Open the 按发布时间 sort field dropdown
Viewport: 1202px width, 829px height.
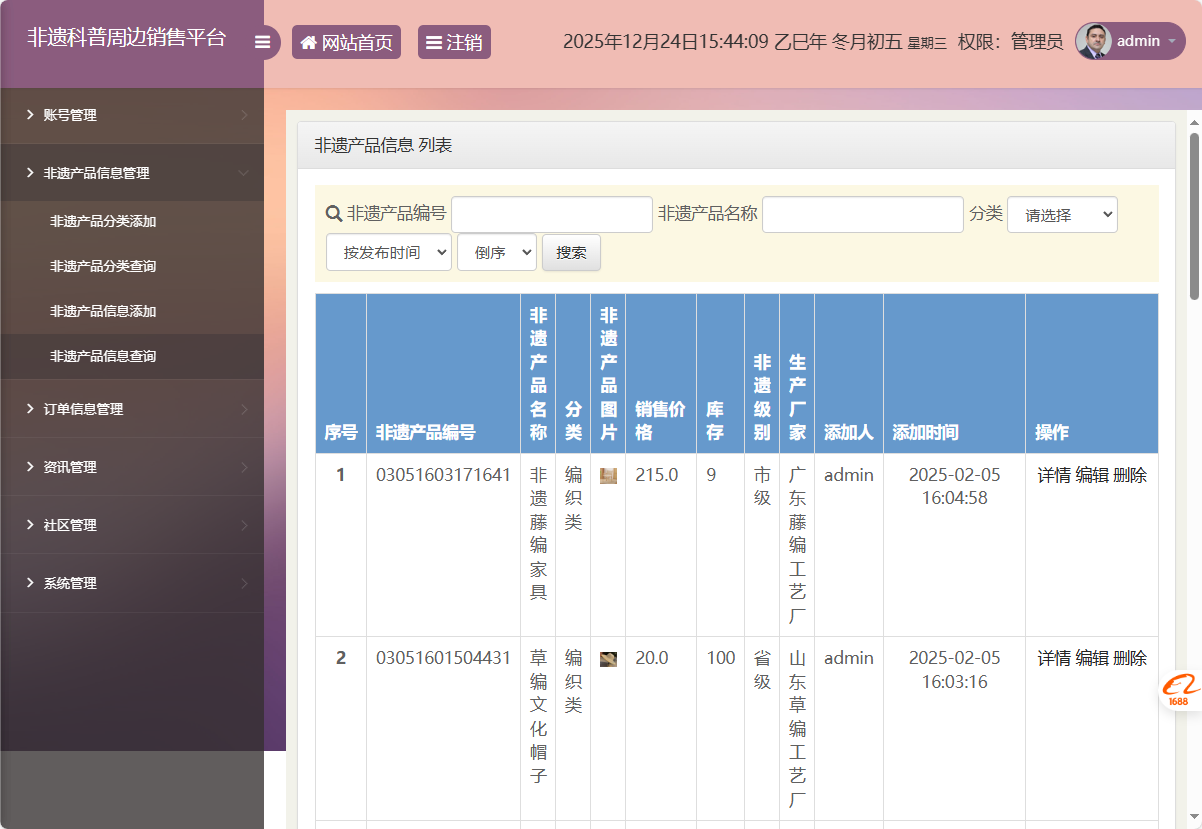click(x=388, y=252)
